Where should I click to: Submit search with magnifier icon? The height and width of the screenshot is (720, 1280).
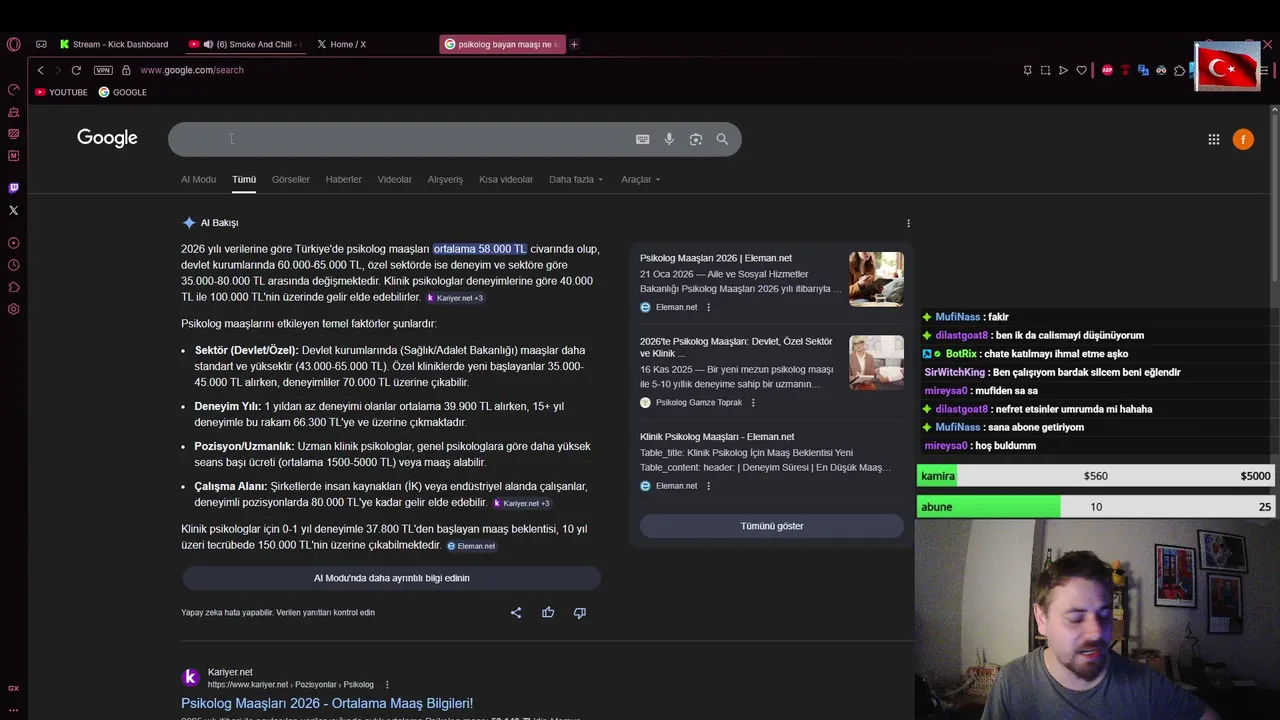pyautogui.click(x=722, y=139)
